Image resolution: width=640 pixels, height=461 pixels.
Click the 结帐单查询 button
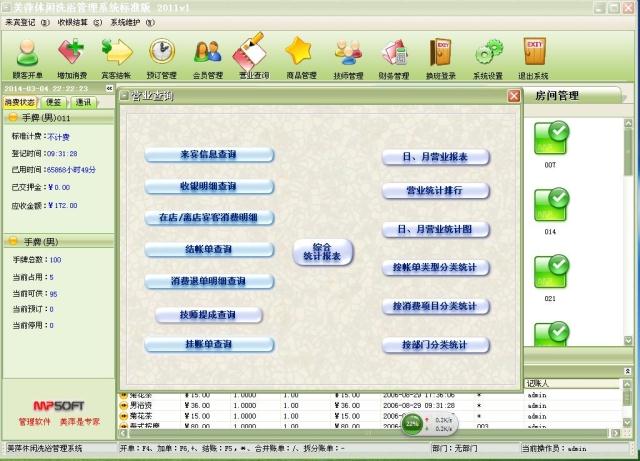(209, 249)
